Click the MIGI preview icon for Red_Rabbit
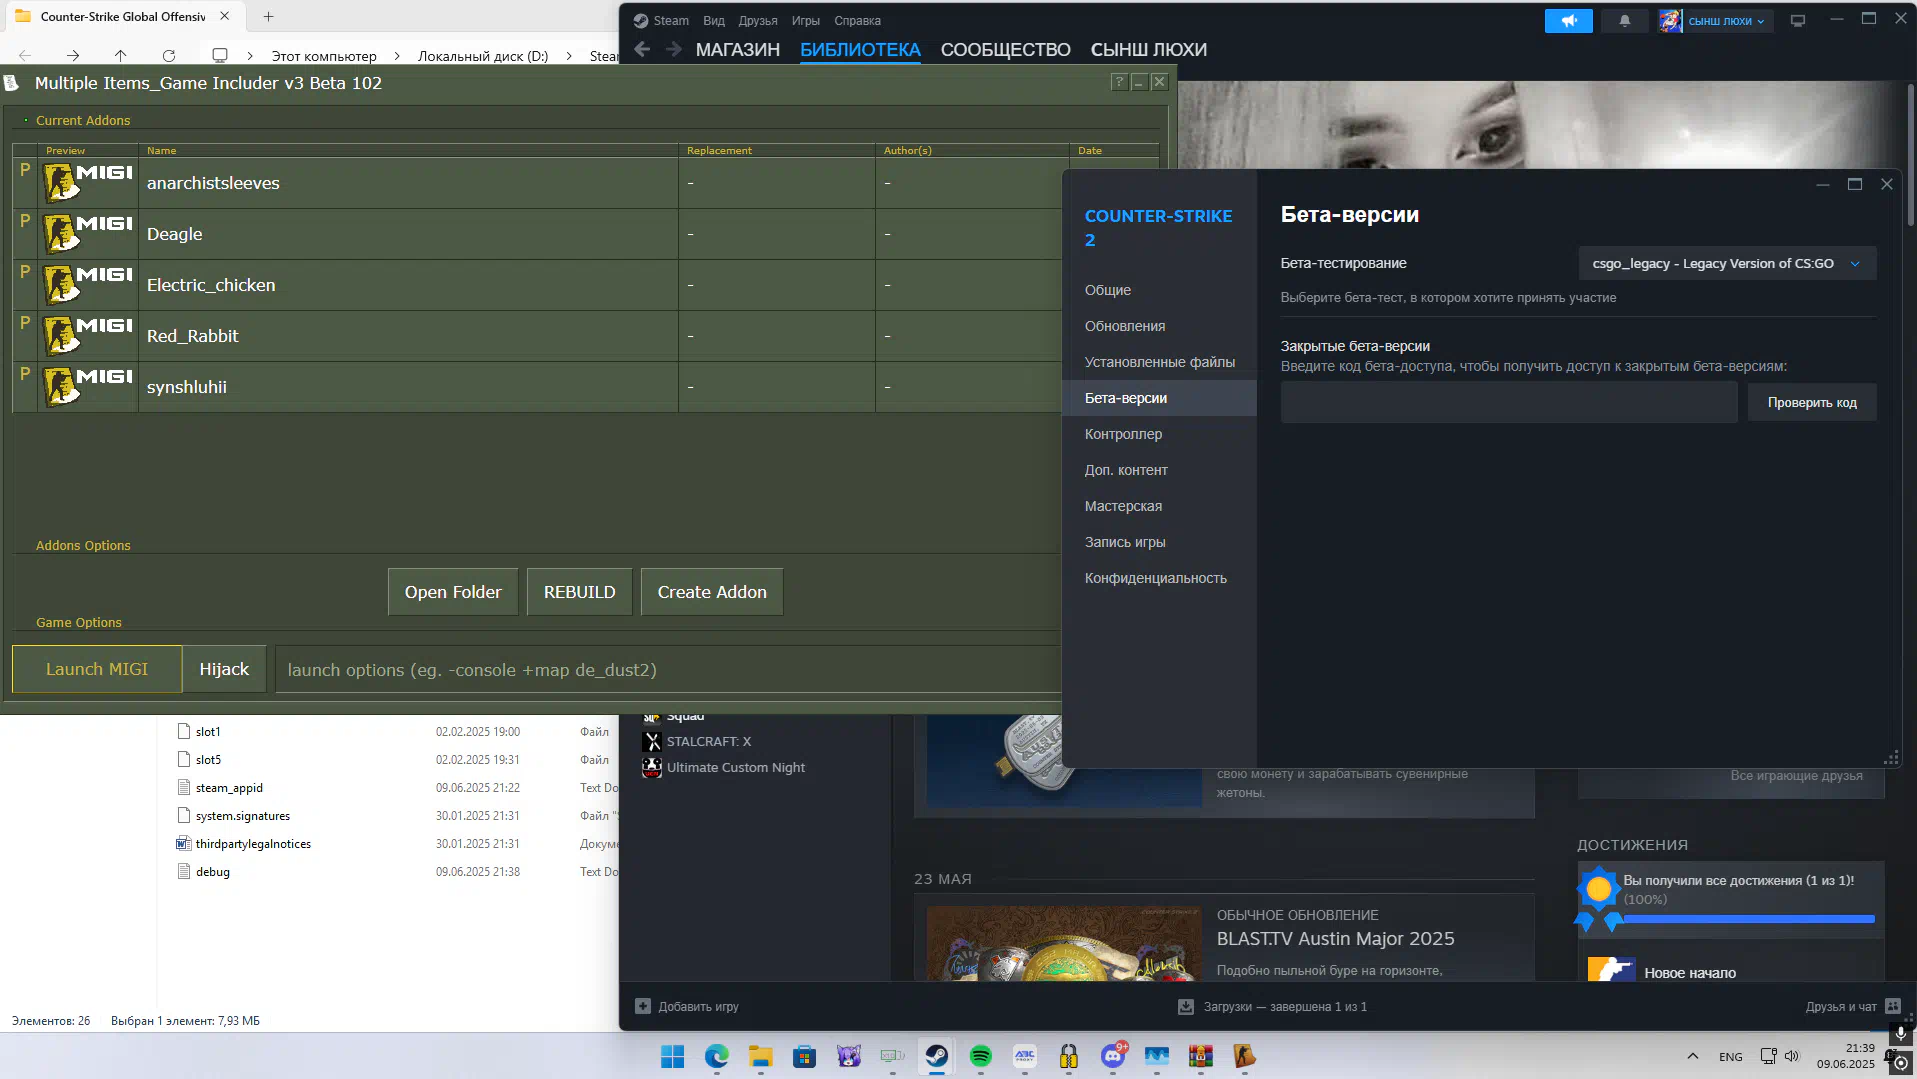The image size is (1917, 1079). [88, 336]
